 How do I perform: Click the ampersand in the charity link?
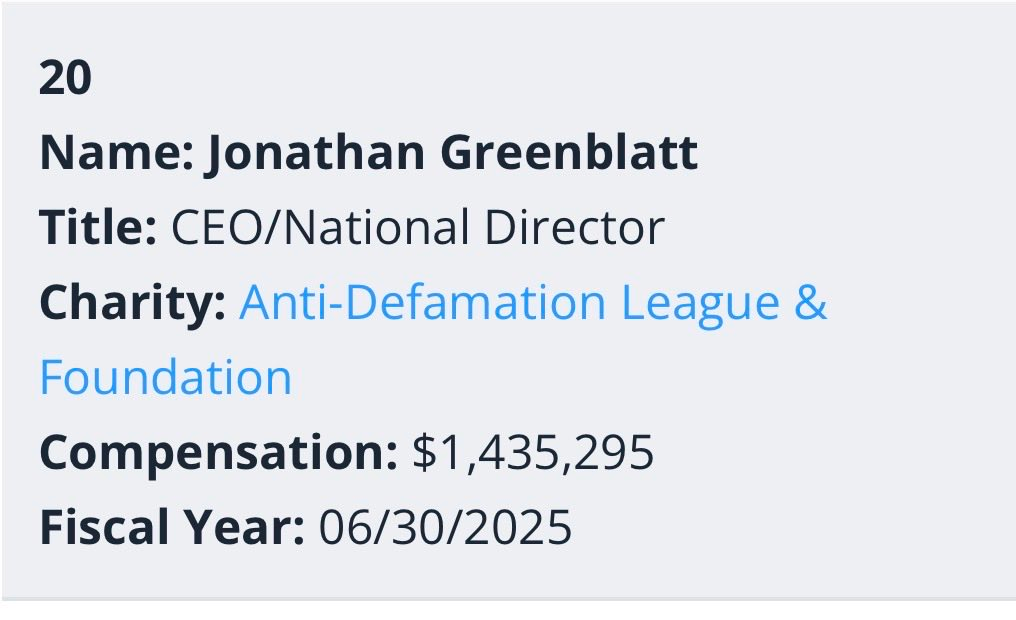pos(811,303)
